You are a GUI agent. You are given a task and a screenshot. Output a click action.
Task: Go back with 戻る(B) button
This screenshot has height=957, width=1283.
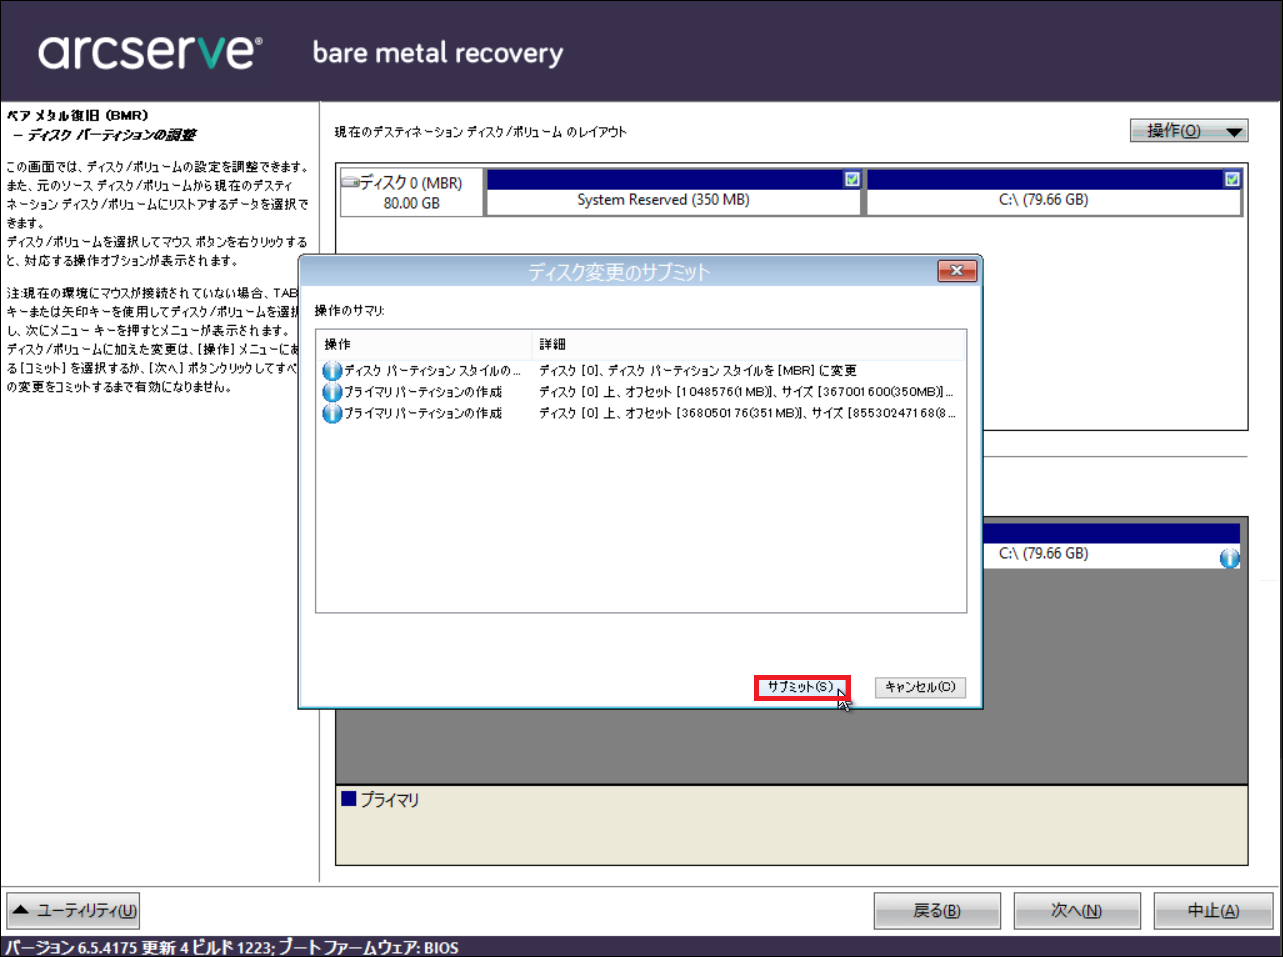coord(936,911)
